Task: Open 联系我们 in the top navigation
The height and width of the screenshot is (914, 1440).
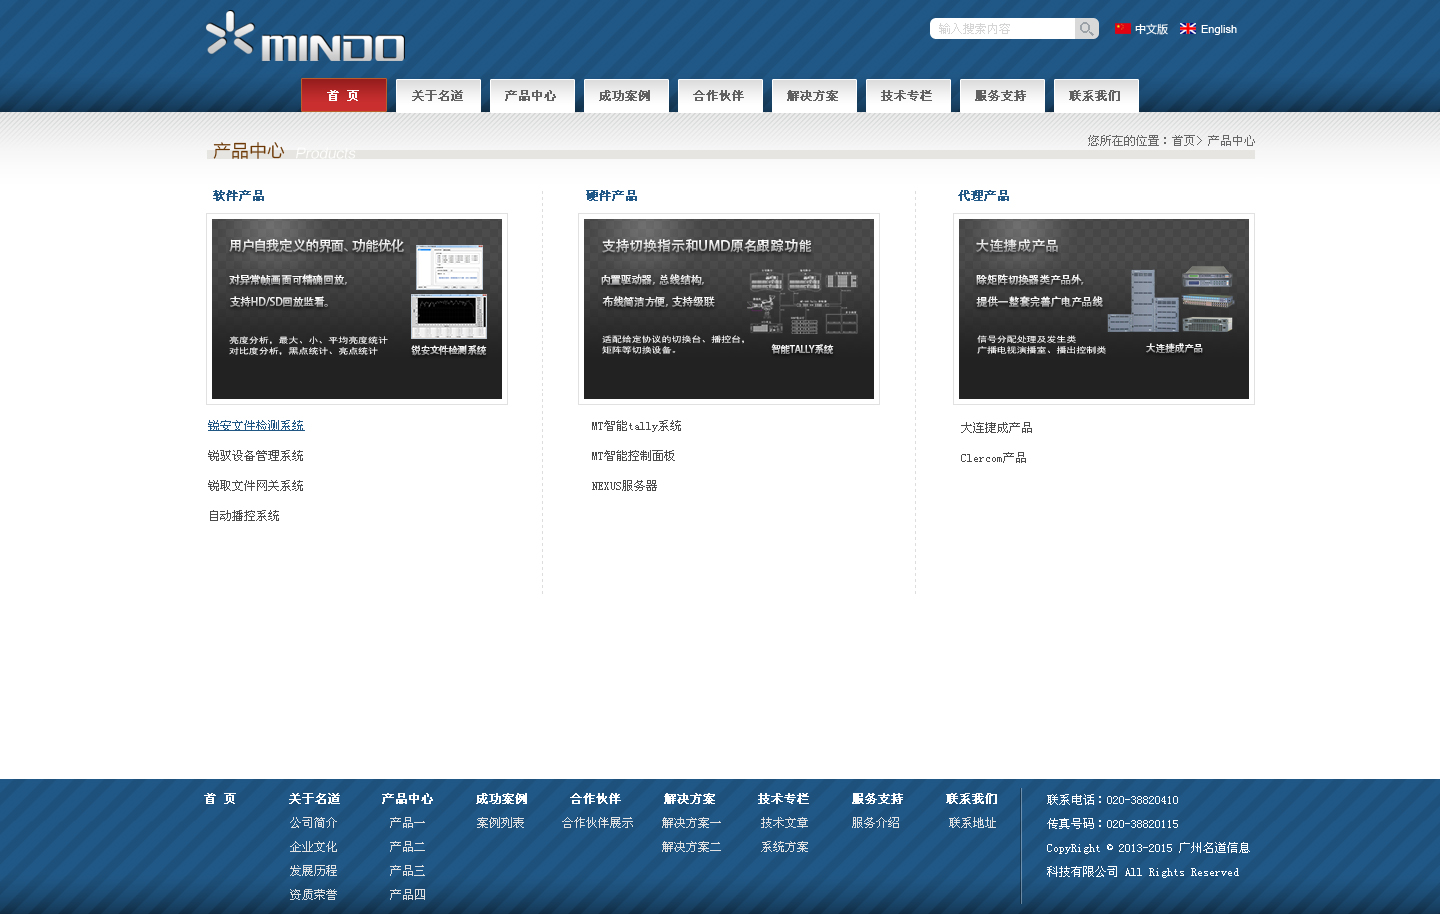Action: tap(1095, 96)
